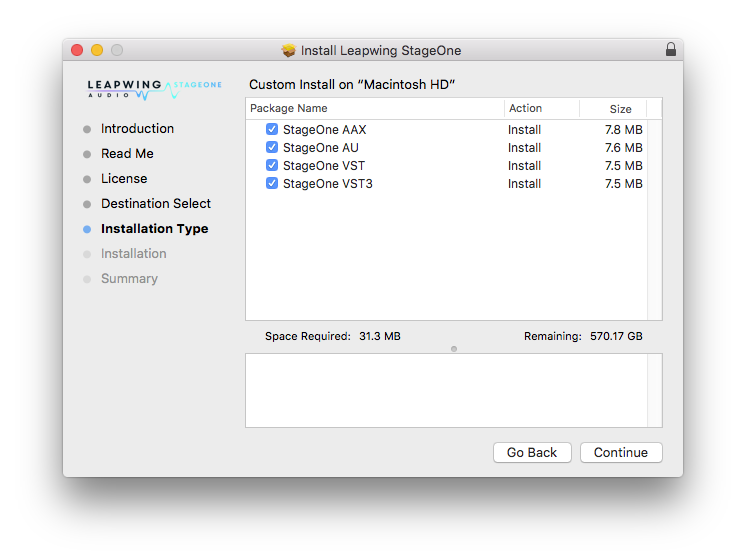
Task: Select the StageOne AAX package row
Action: click(447, 129)
